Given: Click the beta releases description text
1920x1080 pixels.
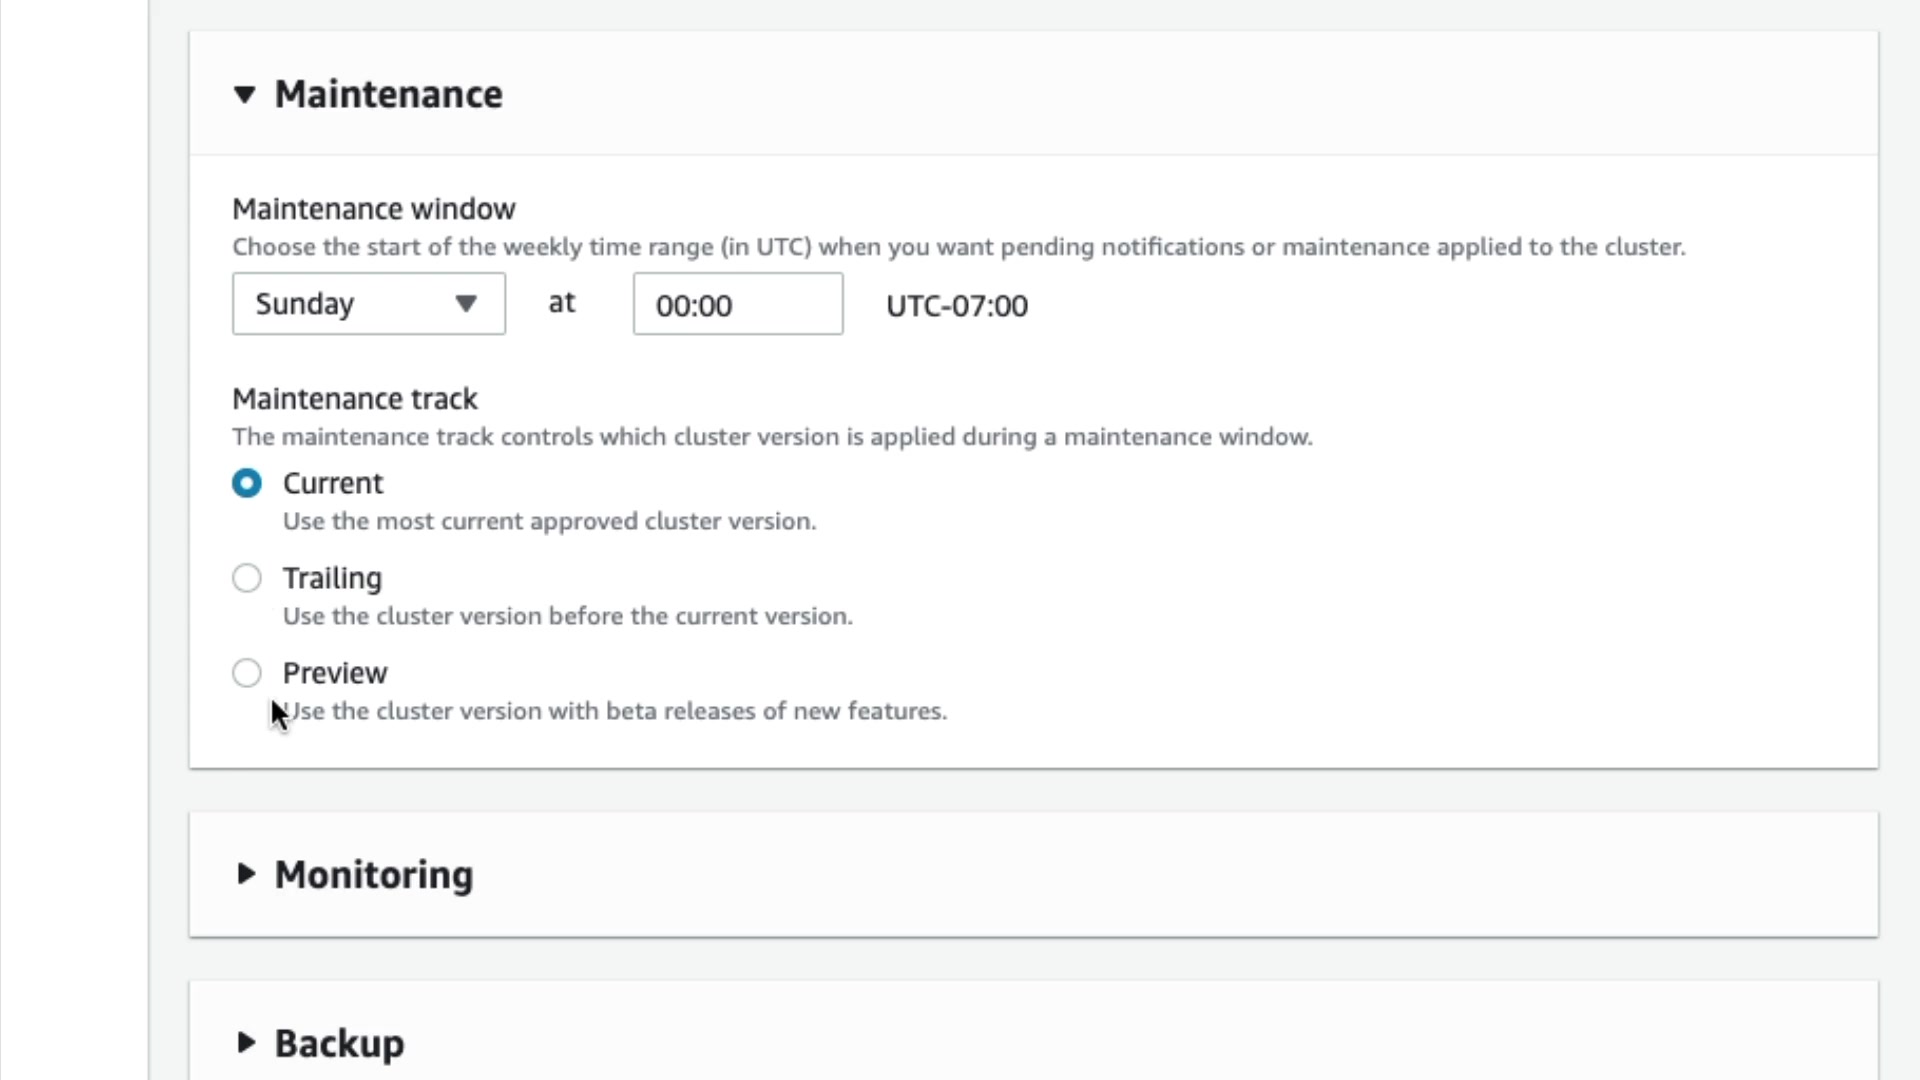Looking at the screenshot, I should [x=615, y=711].
